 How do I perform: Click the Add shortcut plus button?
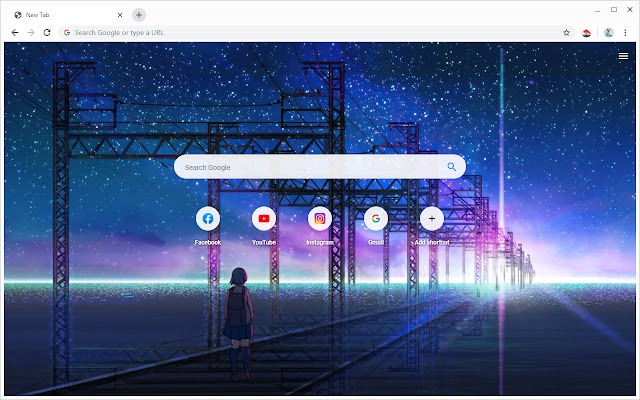(432, 218)
